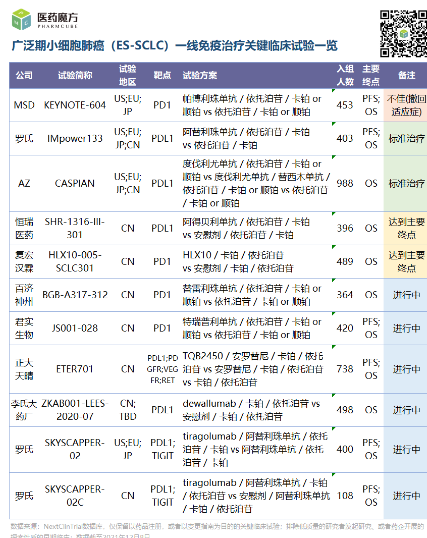Select the ETER701 trial name
This screenshot has width=427, height=538.
(75, 369)
